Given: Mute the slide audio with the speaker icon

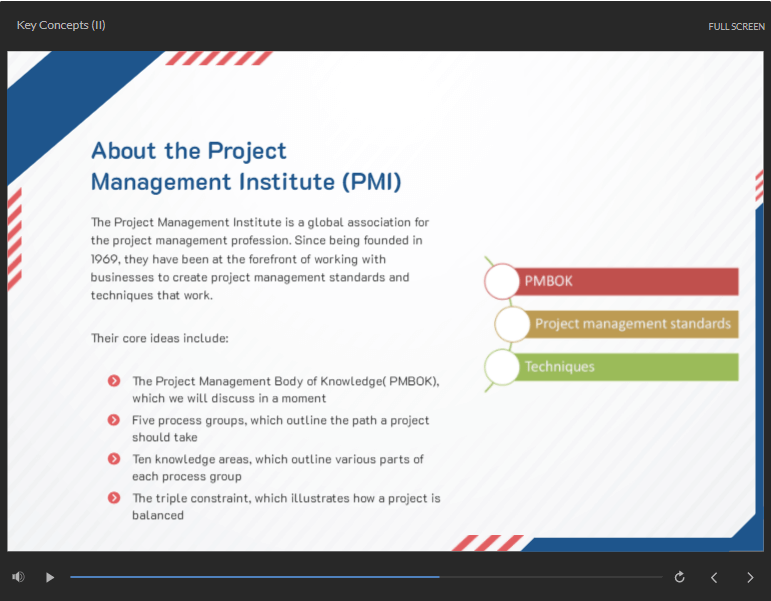Looking at the screenshot, I should pyautogui.click(x=18, y=577).
